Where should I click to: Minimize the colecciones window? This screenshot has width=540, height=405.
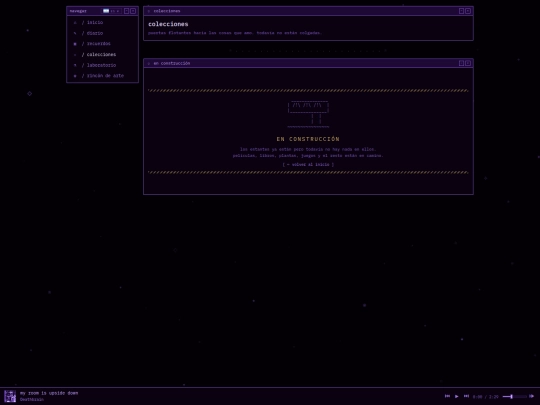pyautogui.click(x=461, y=11)
